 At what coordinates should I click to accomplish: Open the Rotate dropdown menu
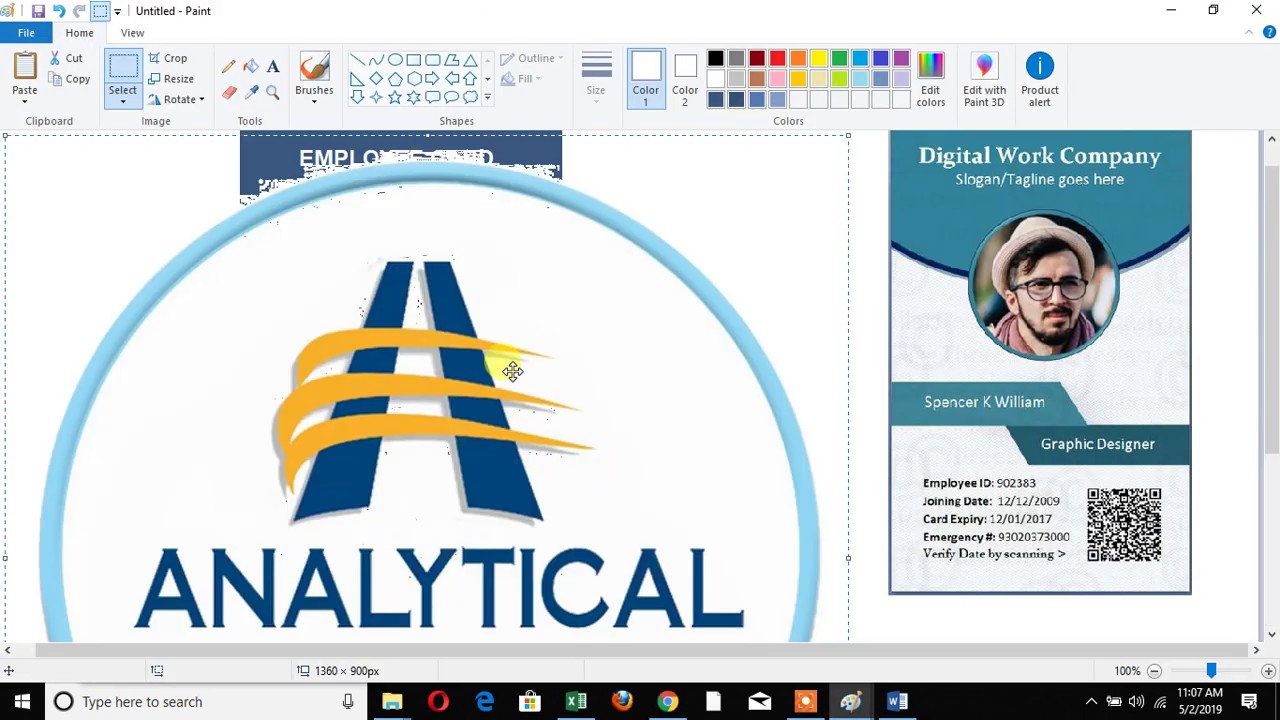[176, 100]
